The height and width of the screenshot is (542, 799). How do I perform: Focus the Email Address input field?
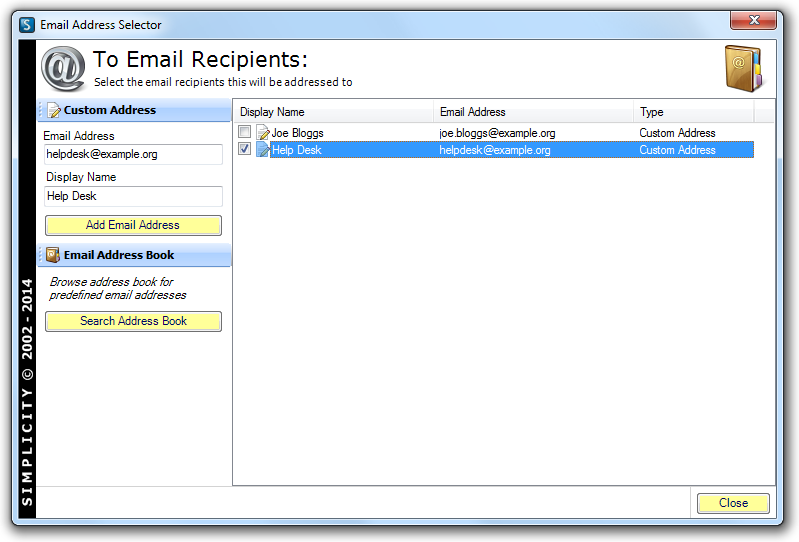(133, 155)
